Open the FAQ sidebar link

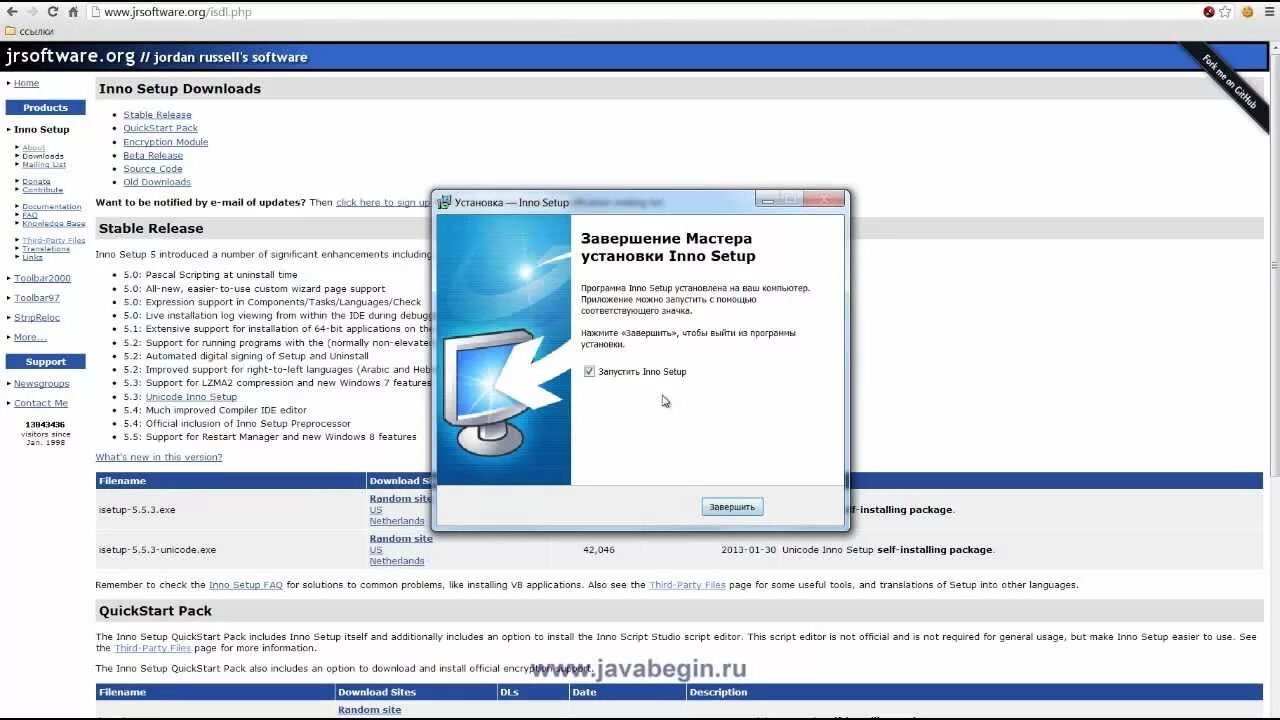30,215
